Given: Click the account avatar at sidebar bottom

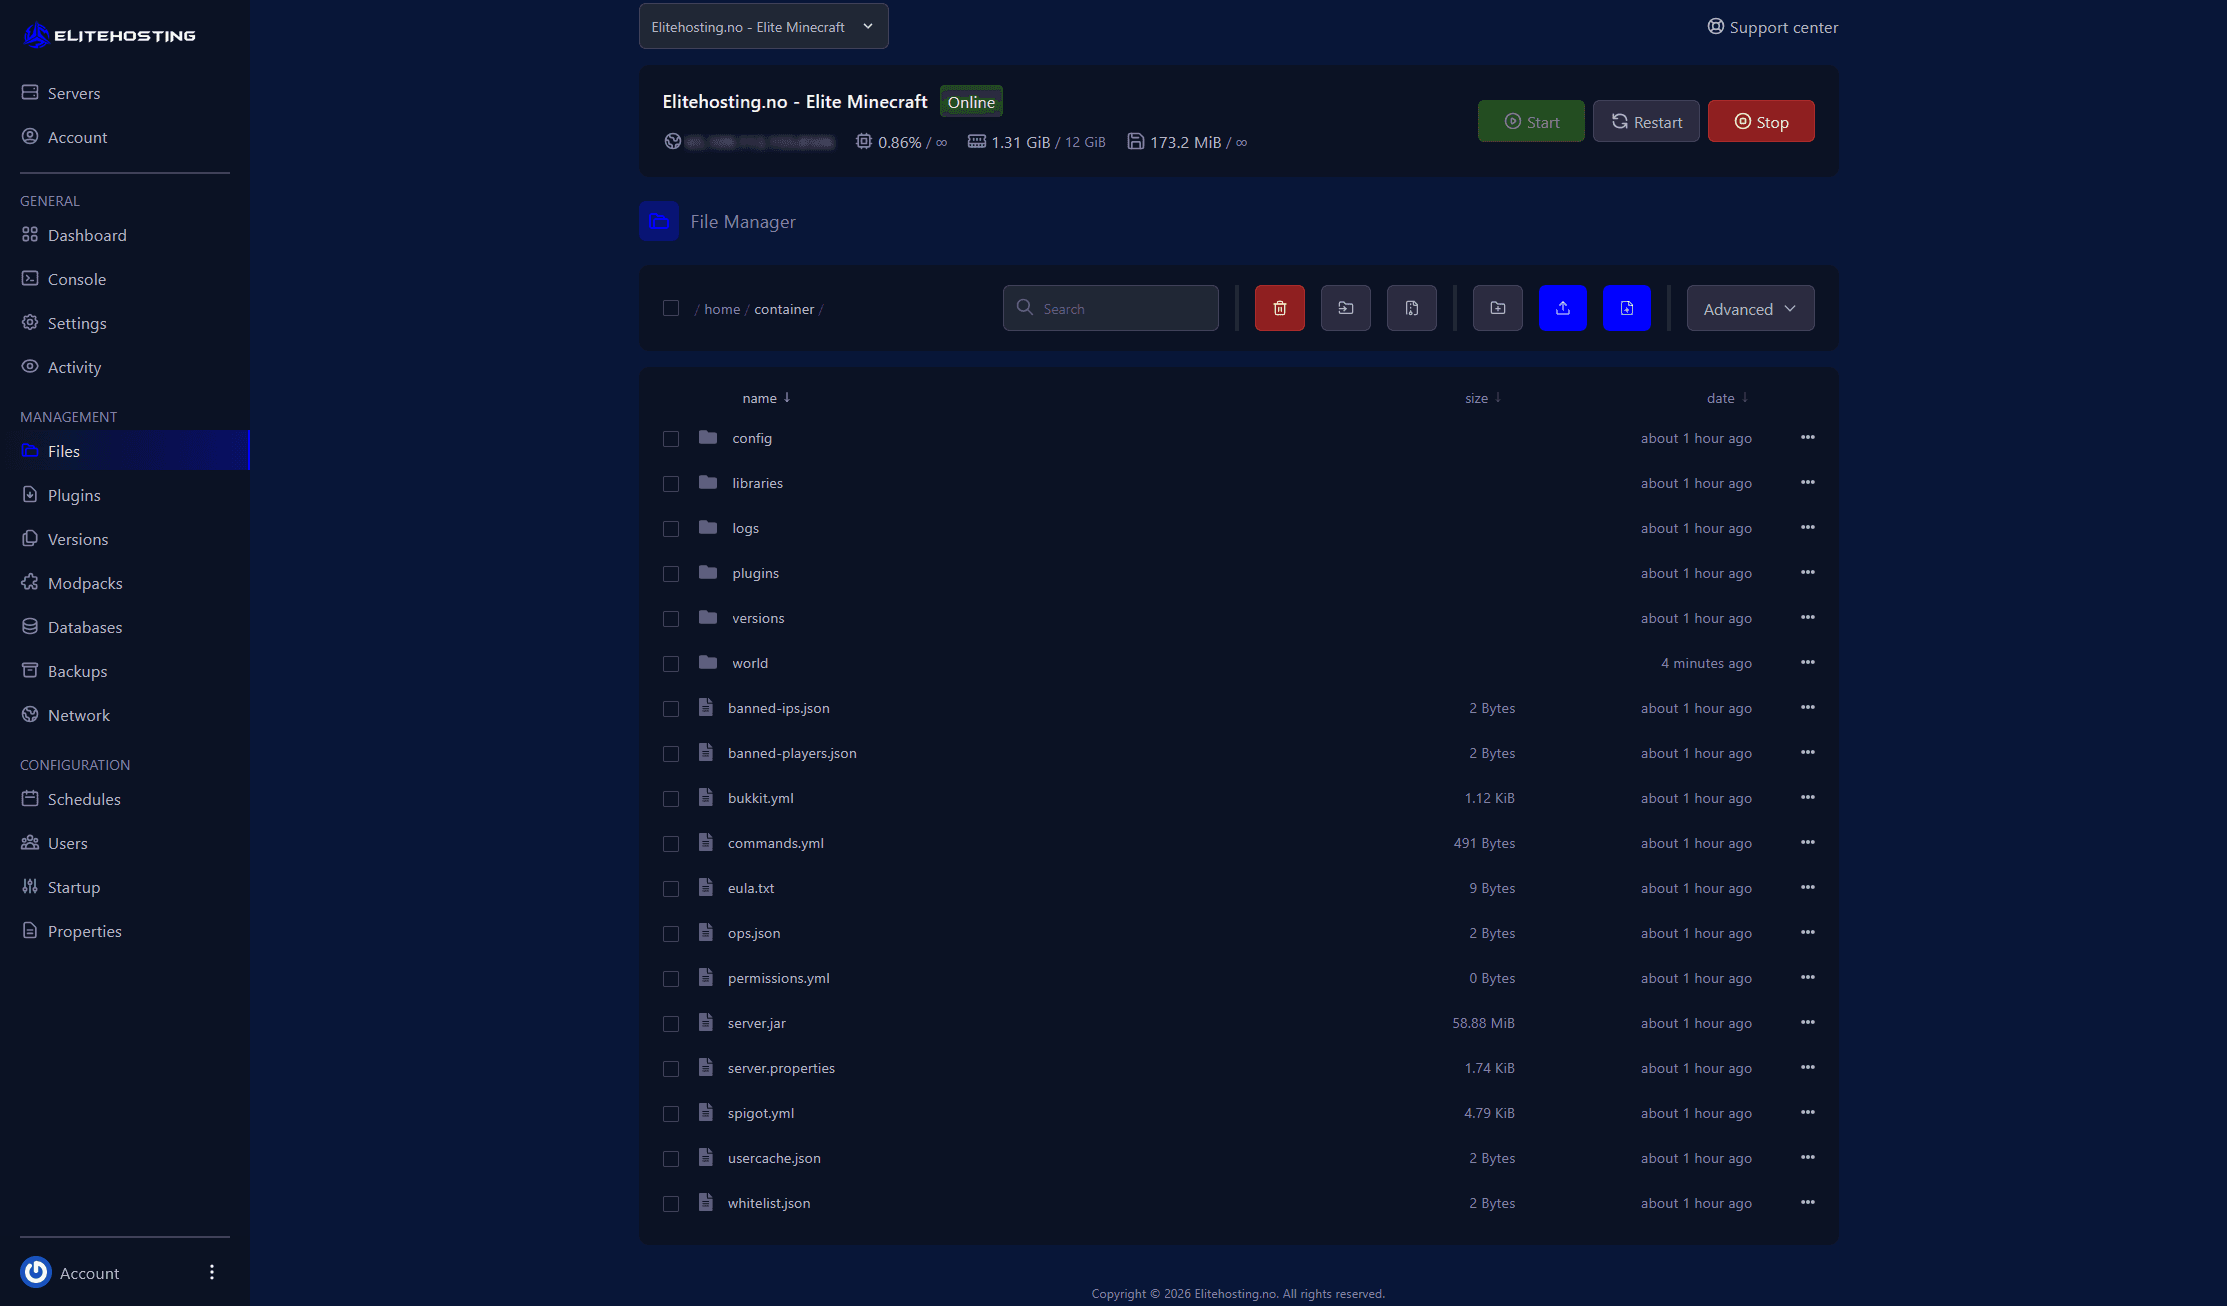Looking at the screenshot, I should tap(36, 1272).
